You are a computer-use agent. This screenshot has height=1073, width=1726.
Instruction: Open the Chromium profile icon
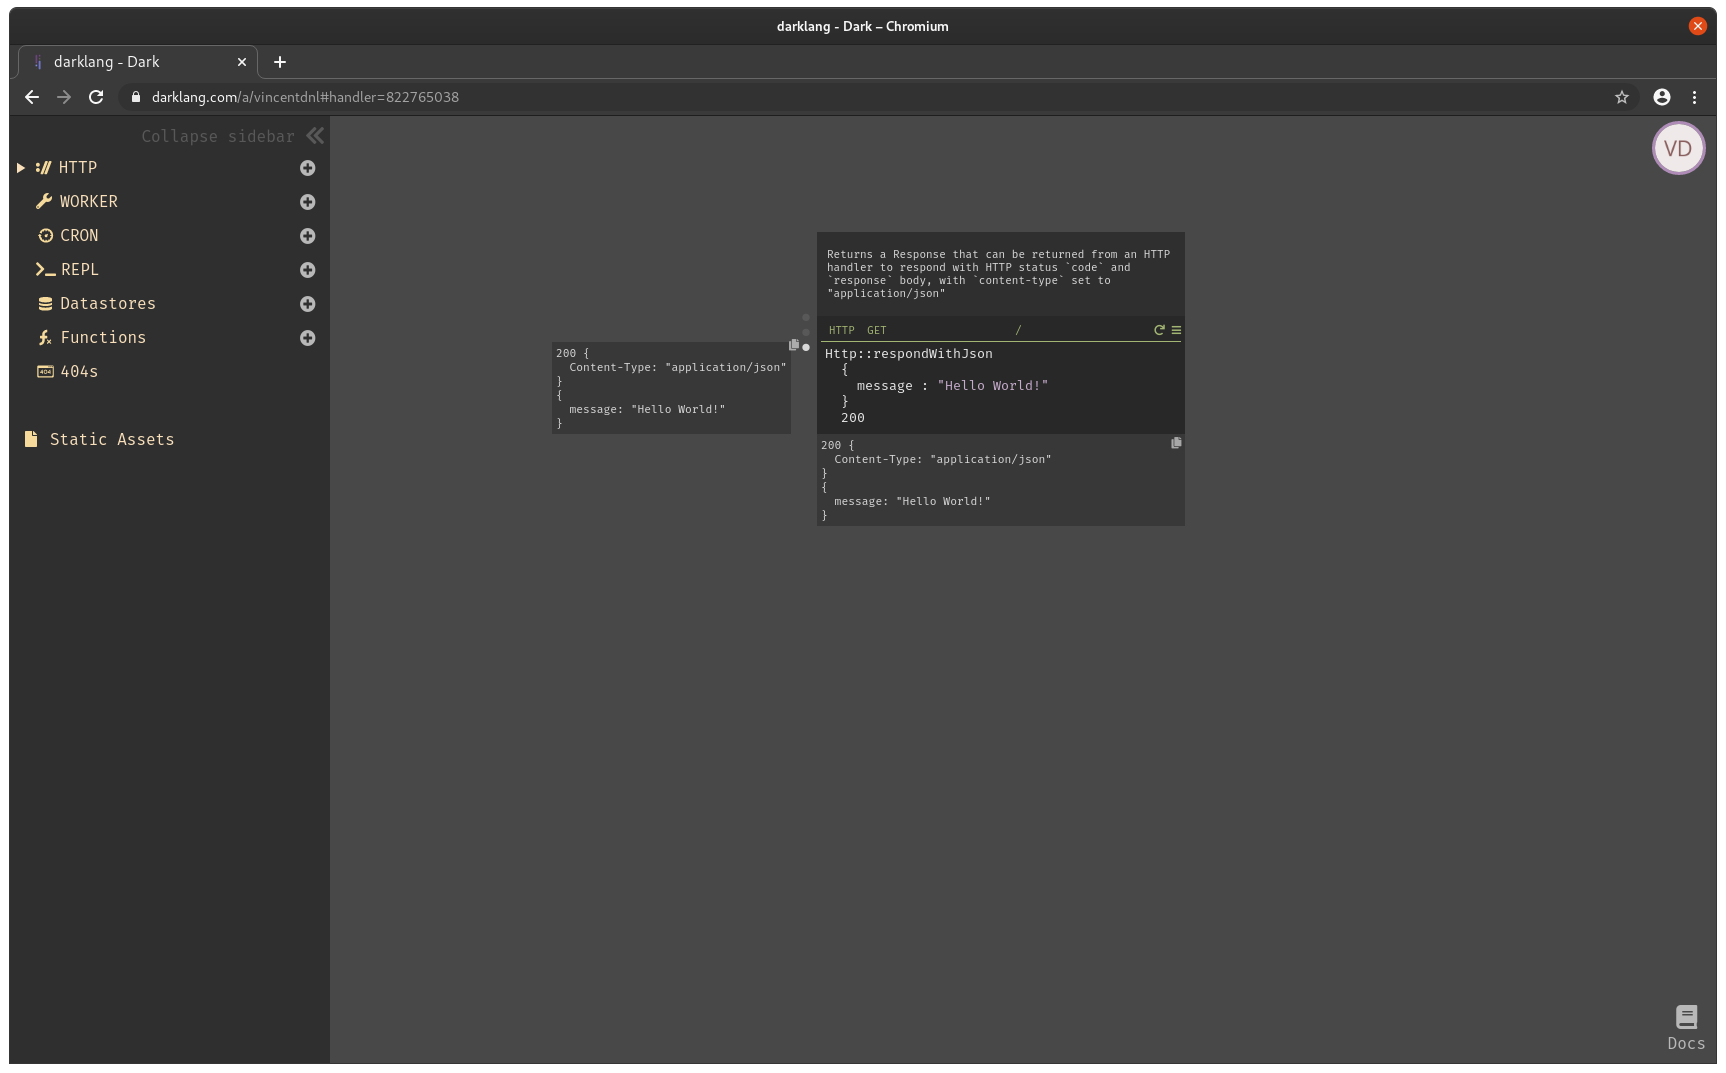[x=1662, y=97]
